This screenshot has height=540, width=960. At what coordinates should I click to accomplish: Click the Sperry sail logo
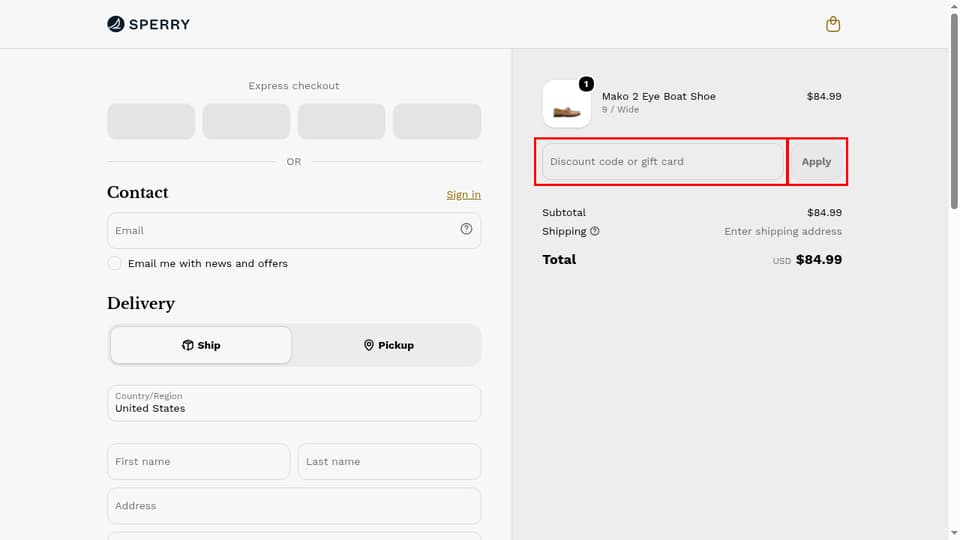148,24
